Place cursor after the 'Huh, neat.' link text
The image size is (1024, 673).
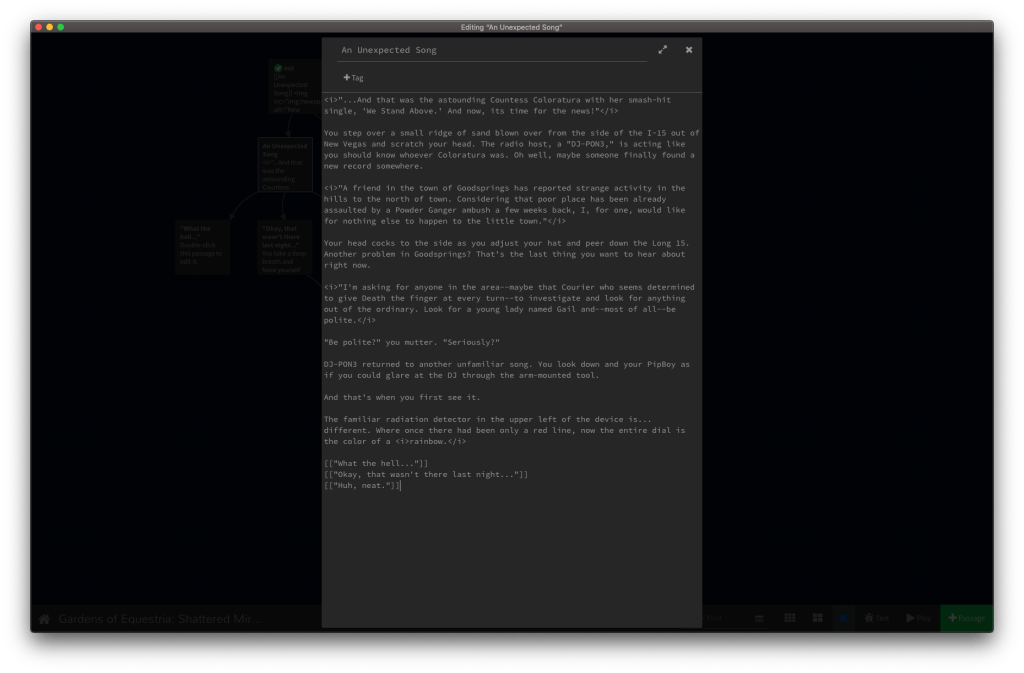pos(401,486)
